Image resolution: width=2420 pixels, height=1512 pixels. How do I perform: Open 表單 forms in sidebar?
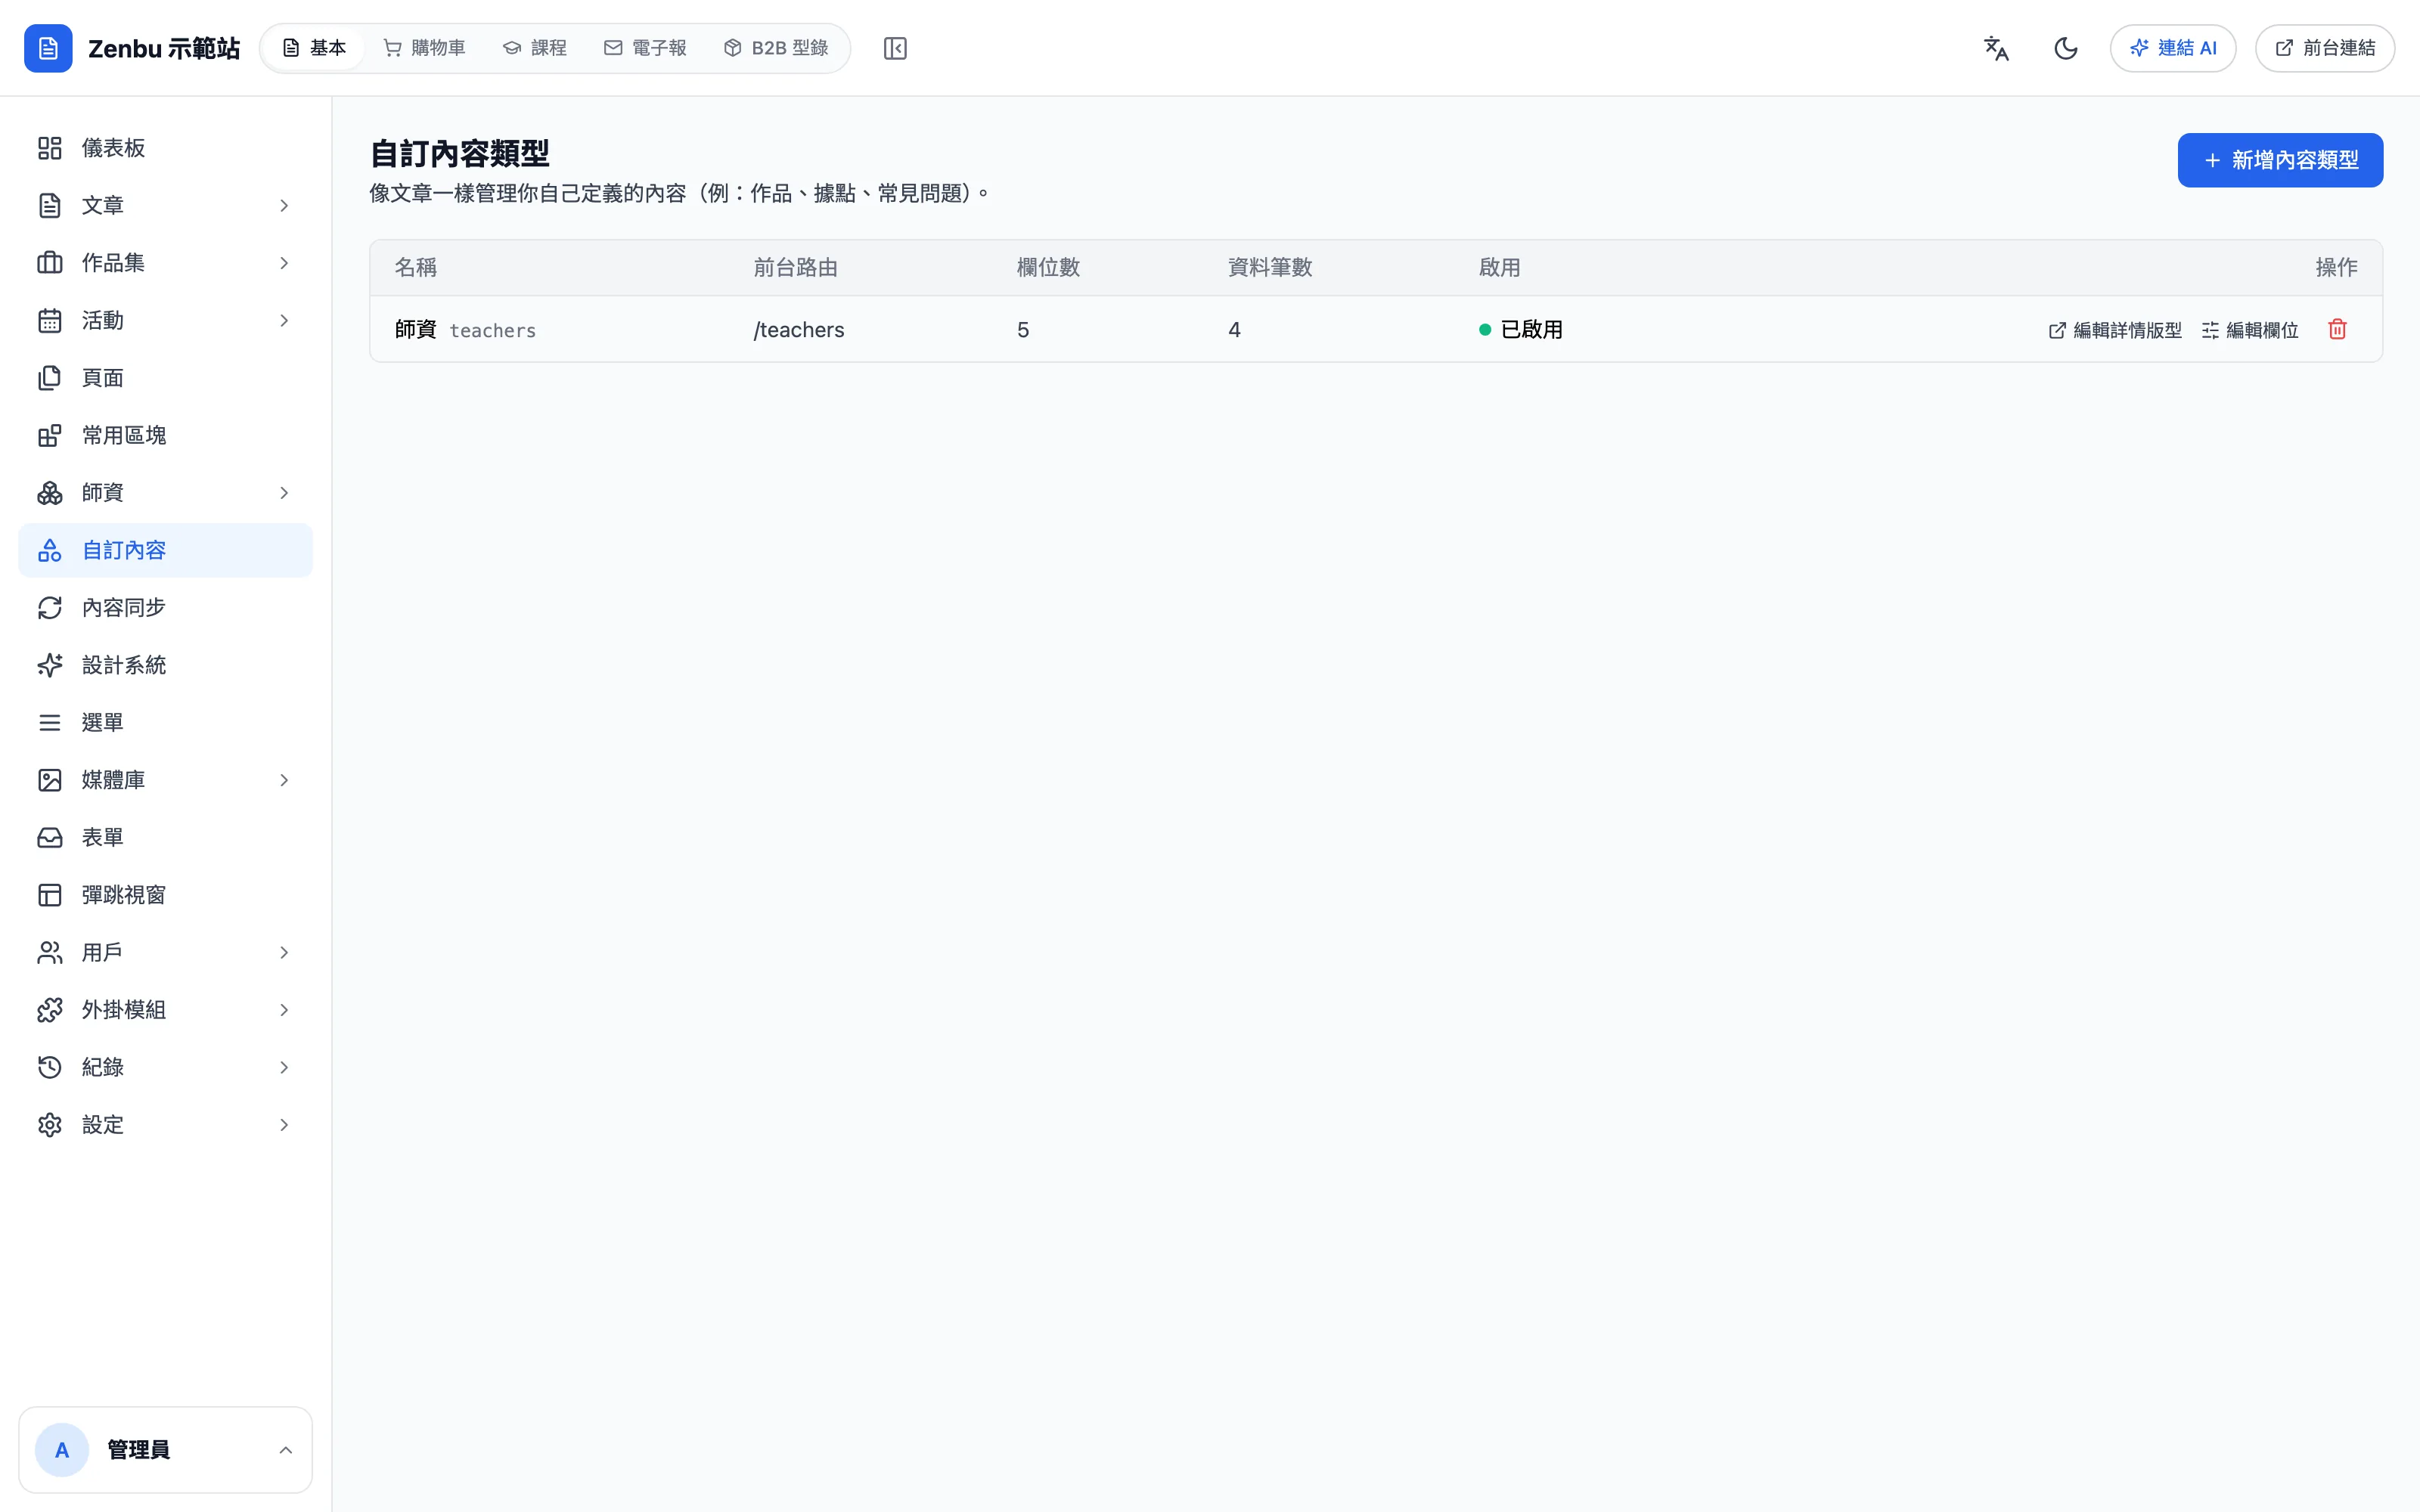click(165, 837)
